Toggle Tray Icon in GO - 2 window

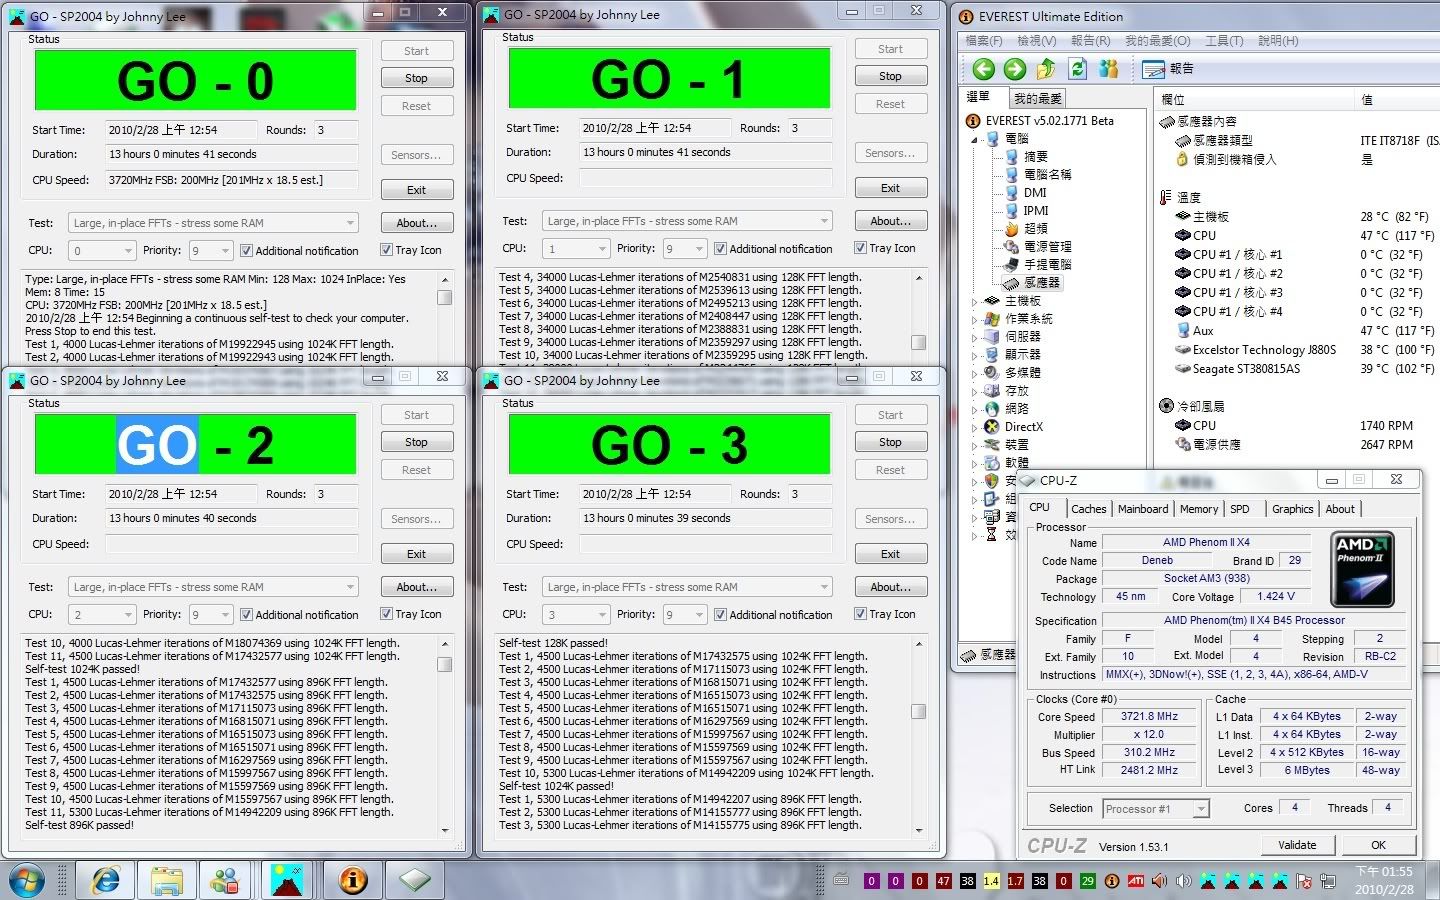point(411,614)
